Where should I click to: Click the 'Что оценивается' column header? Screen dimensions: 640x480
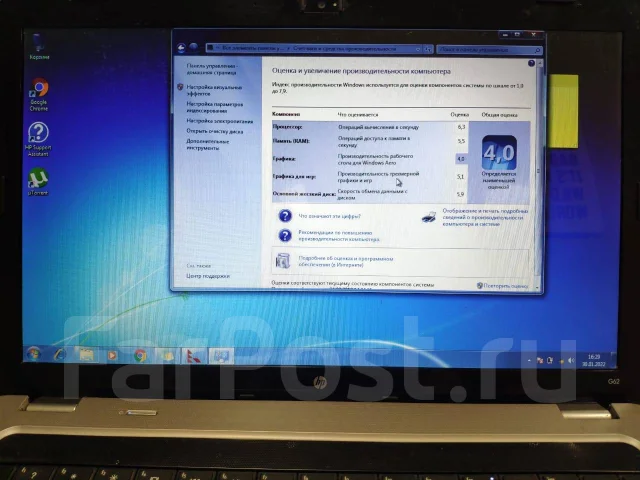(x=358, y=115)
